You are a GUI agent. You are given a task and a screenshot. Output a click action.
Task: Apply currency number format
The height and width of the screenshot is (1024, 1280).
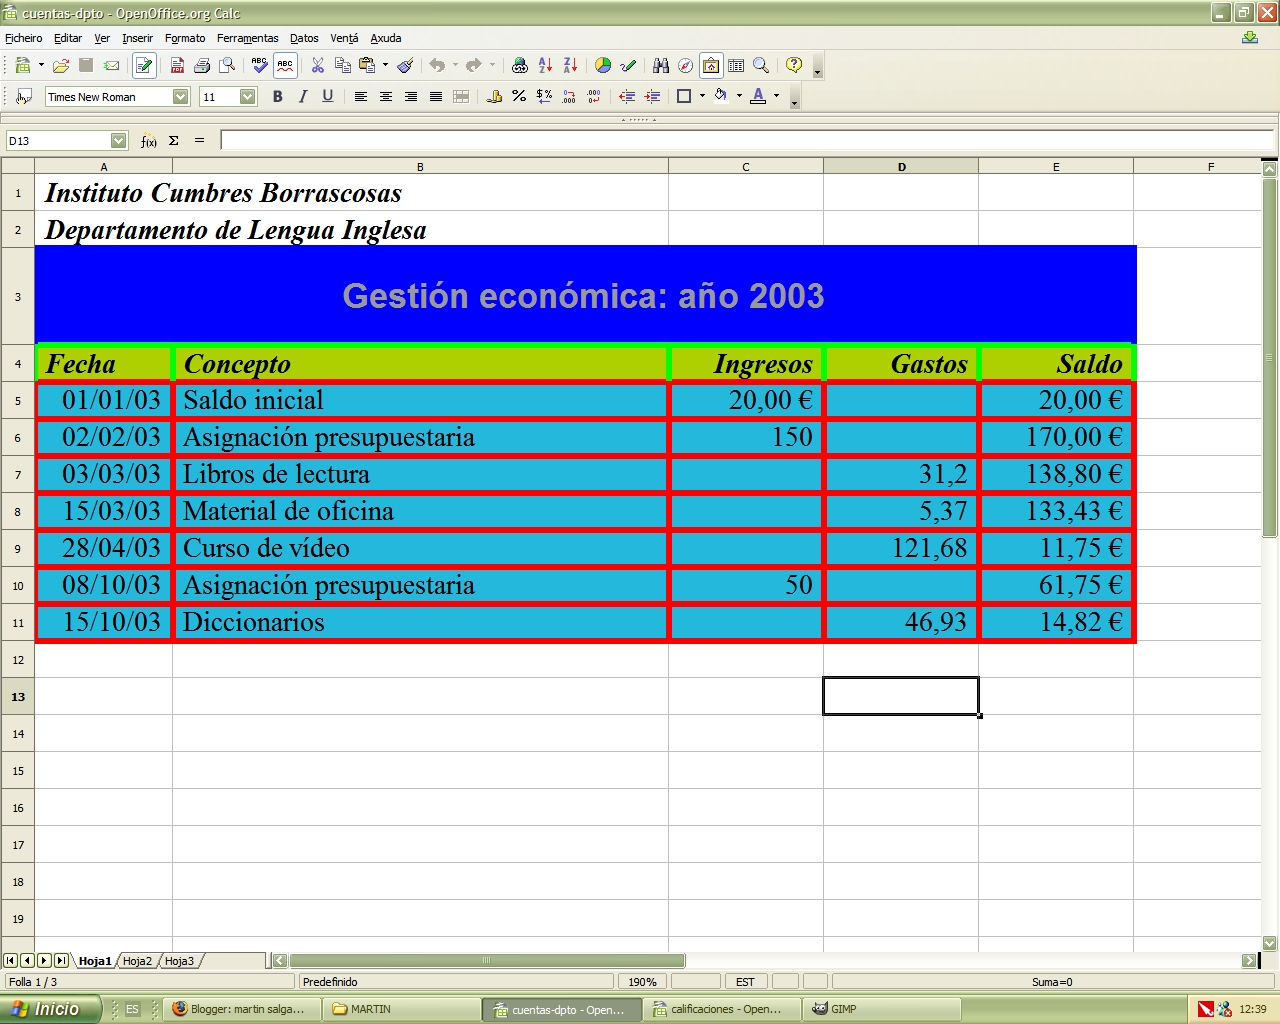pos(493,96)
